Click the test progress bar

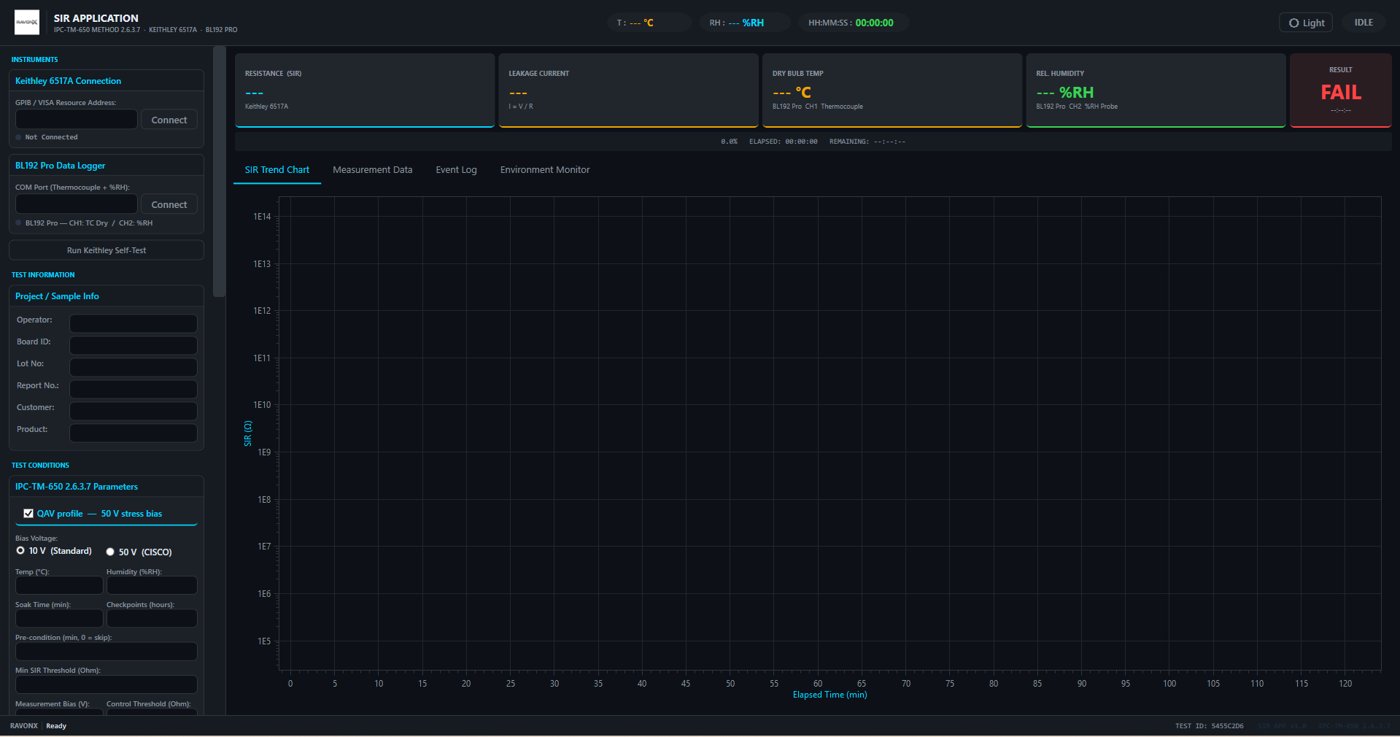tap(813, 141)
